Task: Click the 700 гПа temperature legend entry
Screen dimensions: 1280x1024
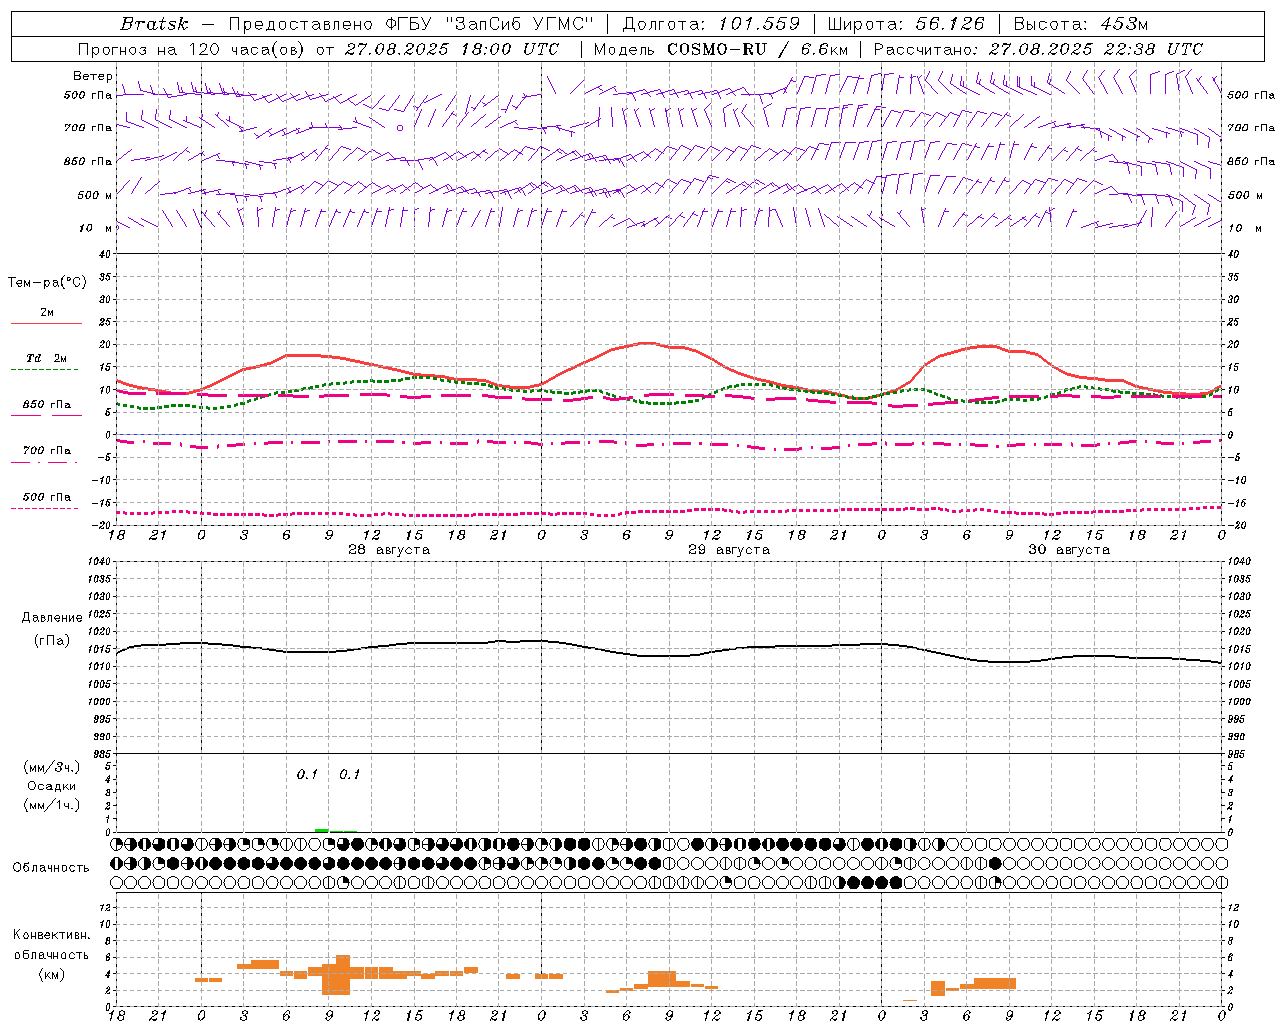Action: point(46,451)
